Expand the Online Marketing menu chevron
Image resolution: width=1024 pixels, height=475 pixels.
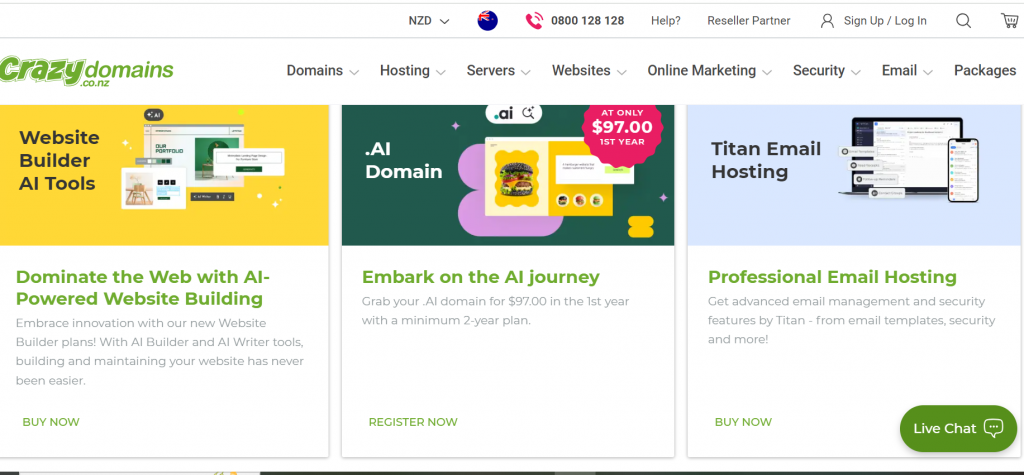[x=767, y=72]
